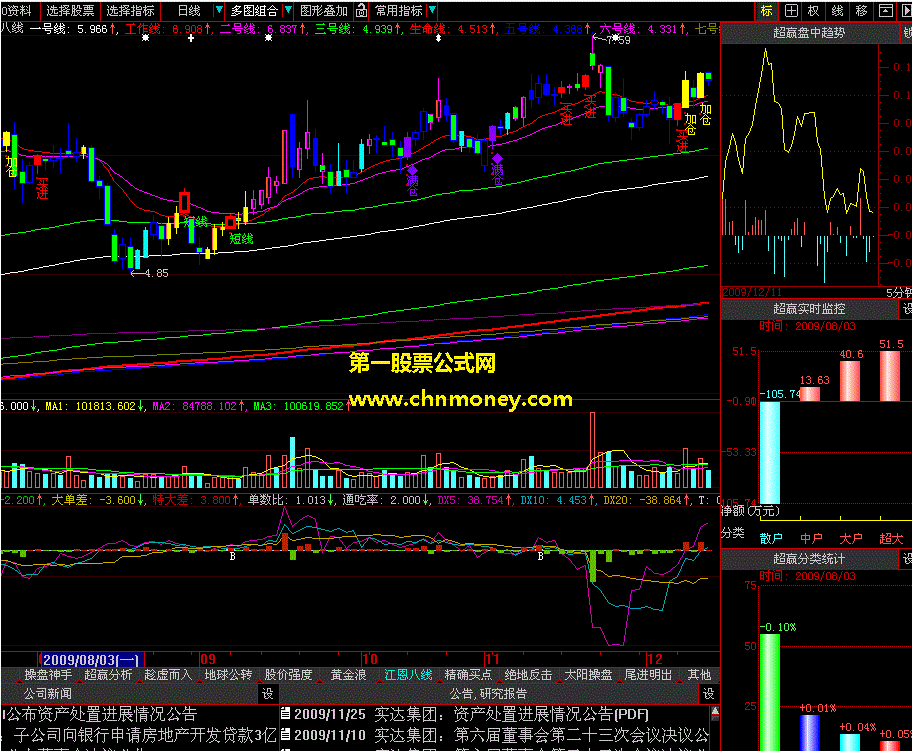Switch to the 绝地反击 indicator tab

click(x=528, y=675)
